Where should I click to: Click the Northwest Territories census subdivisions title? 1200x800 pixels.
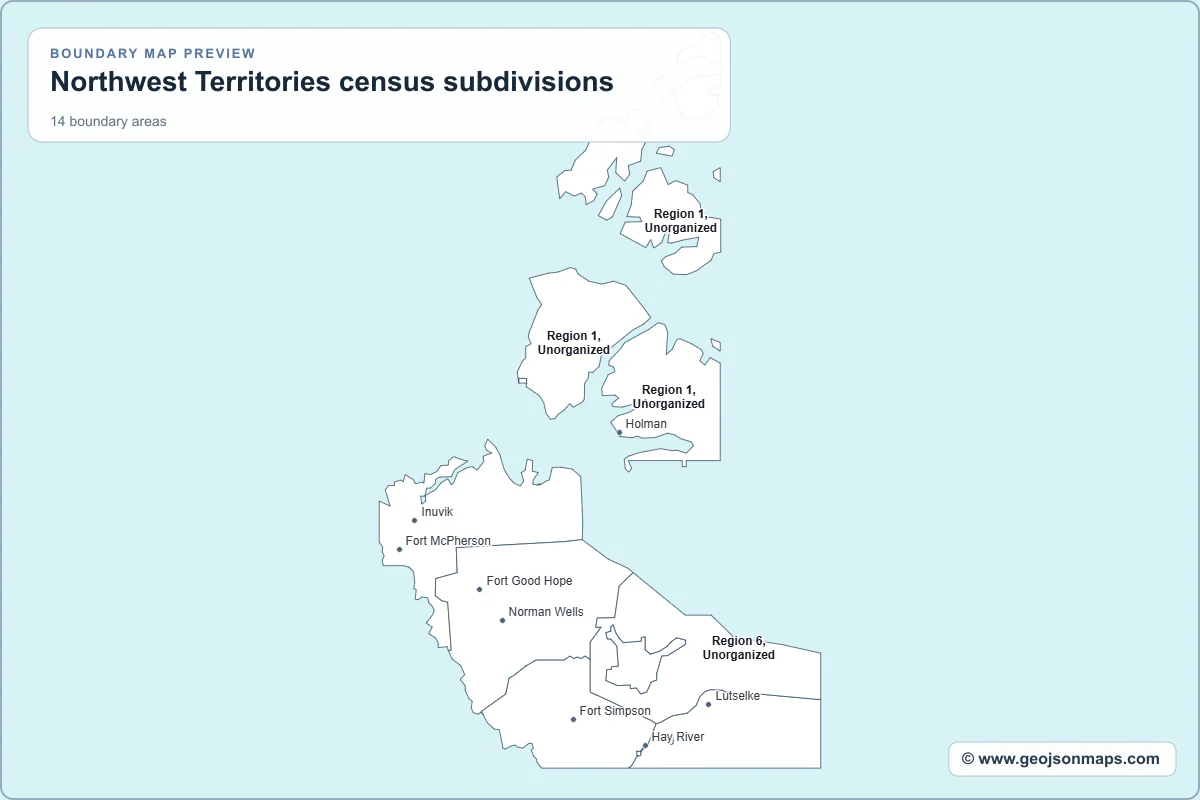pos(332,81)
